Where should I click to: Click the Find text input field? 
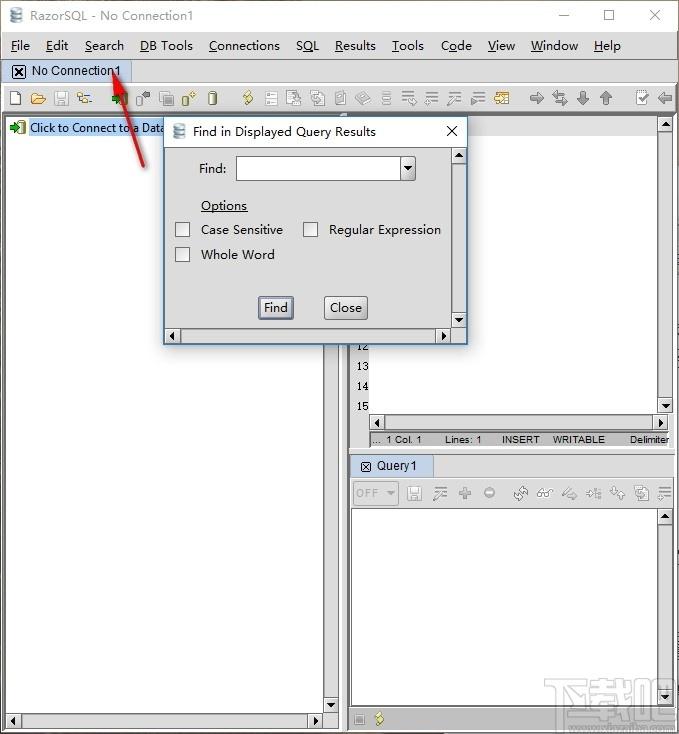pyautogui.click(x=318, y=169)
